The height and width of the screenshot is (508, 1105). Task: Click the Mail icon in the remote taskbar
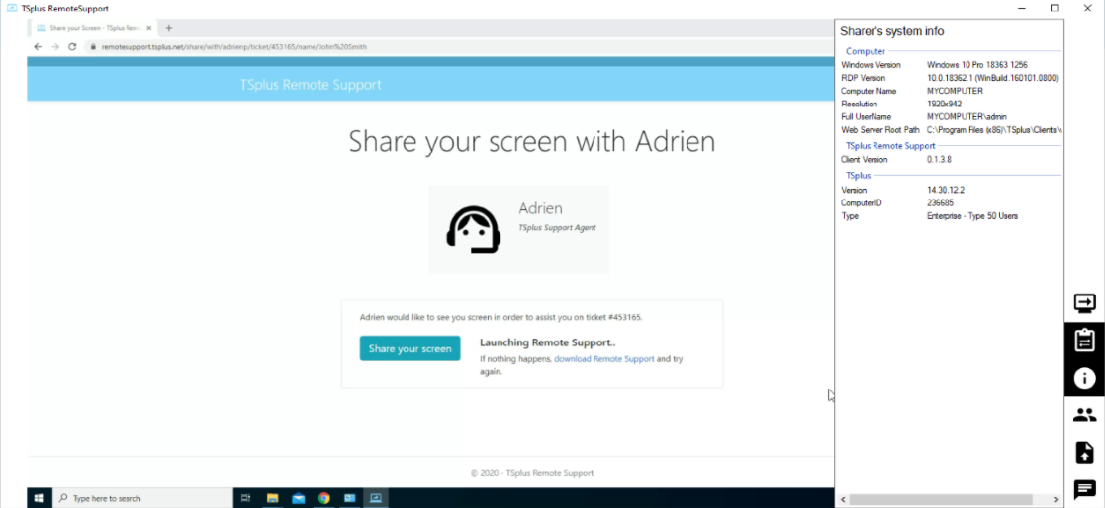tap(298, 497)
